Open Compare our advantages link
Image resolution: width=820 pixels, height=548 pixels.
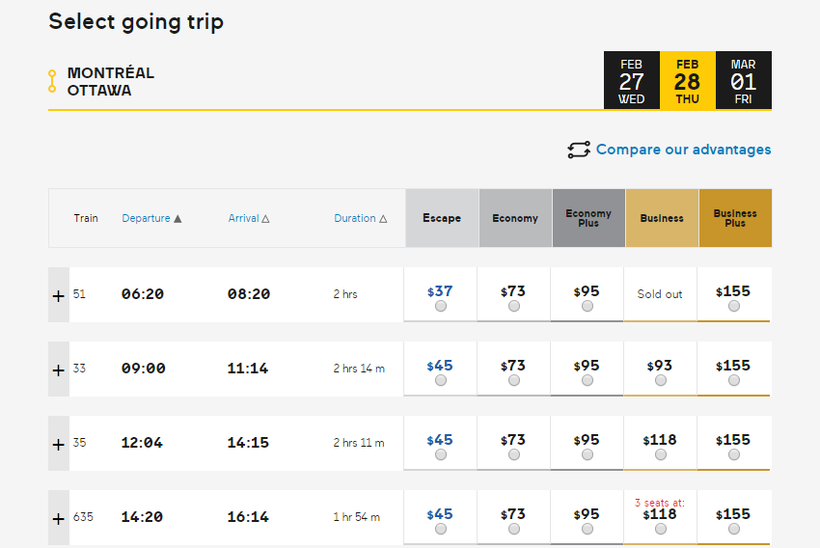coord(683,150)
